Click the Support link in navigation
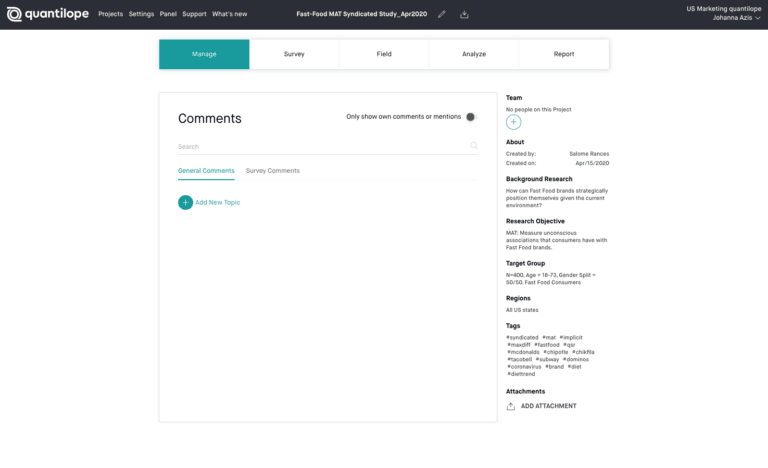768x468 pixels. (194, 14)
